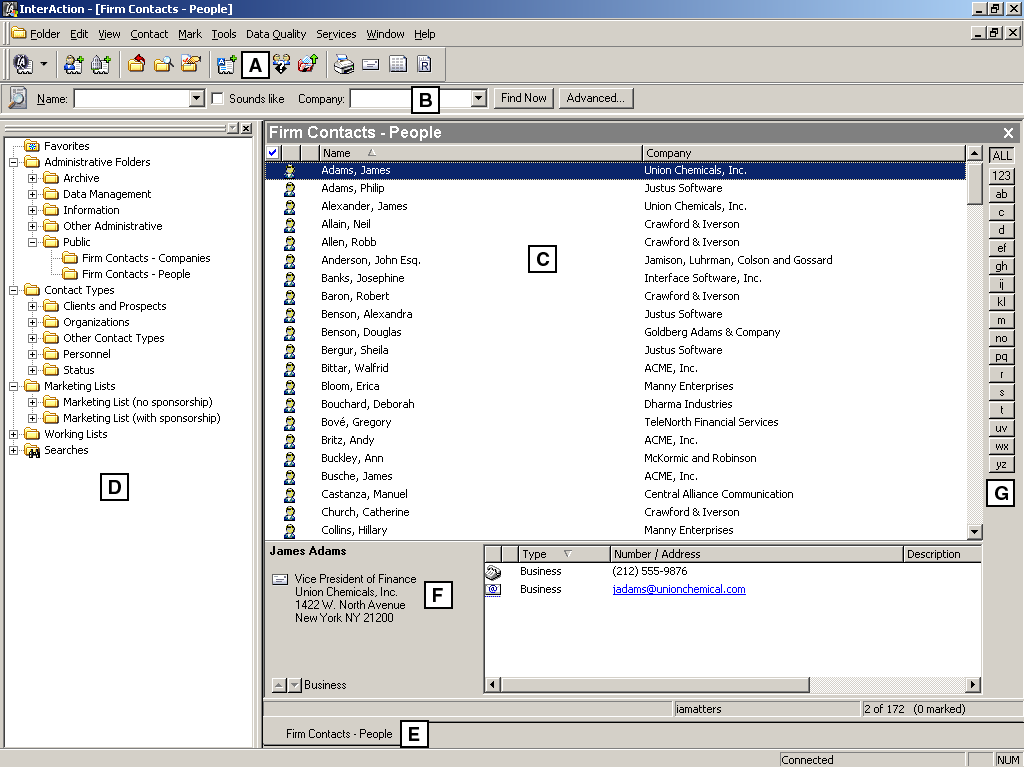This screenshot has height=768, width=1024.
Task: Open the Name dropdown in the search bar
Action: click(x=197, y=98)
